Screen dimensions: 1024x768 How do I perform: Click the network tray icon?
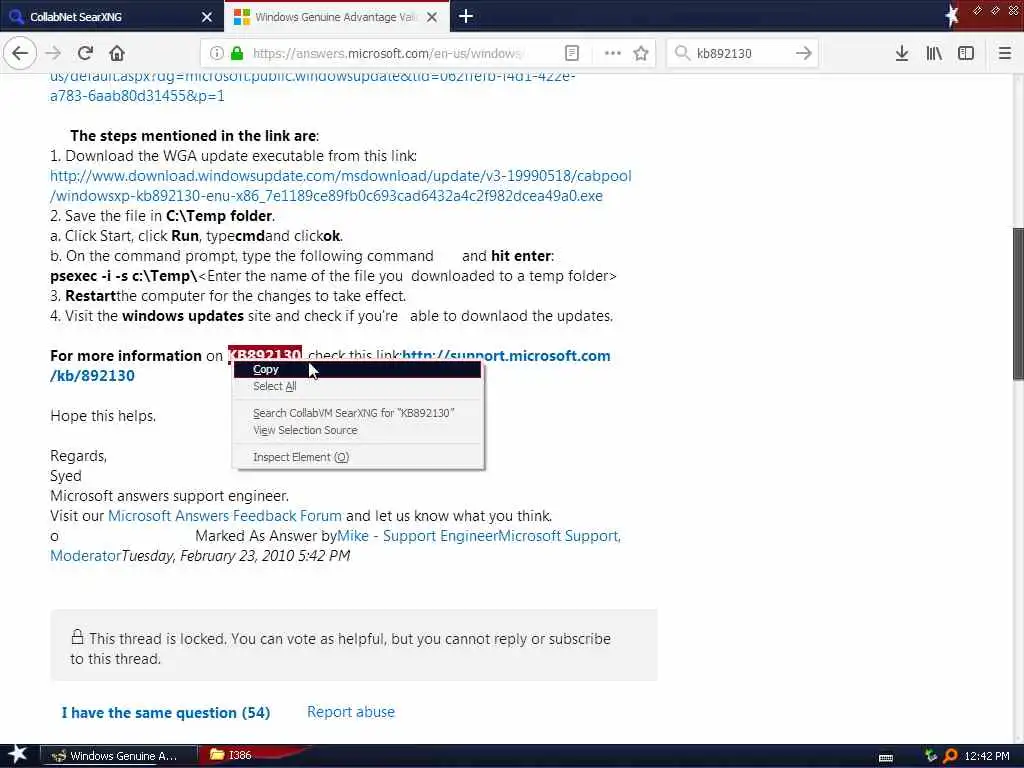[x=931, y=756]
